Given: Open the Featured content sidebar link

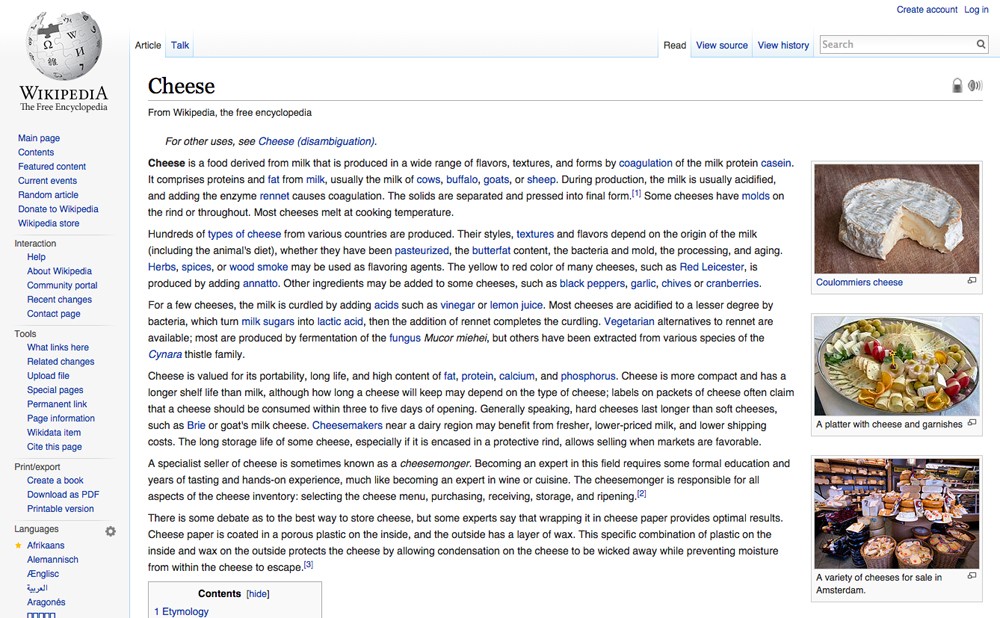Looking at the screenshot, I should click(x=52, y=166).
